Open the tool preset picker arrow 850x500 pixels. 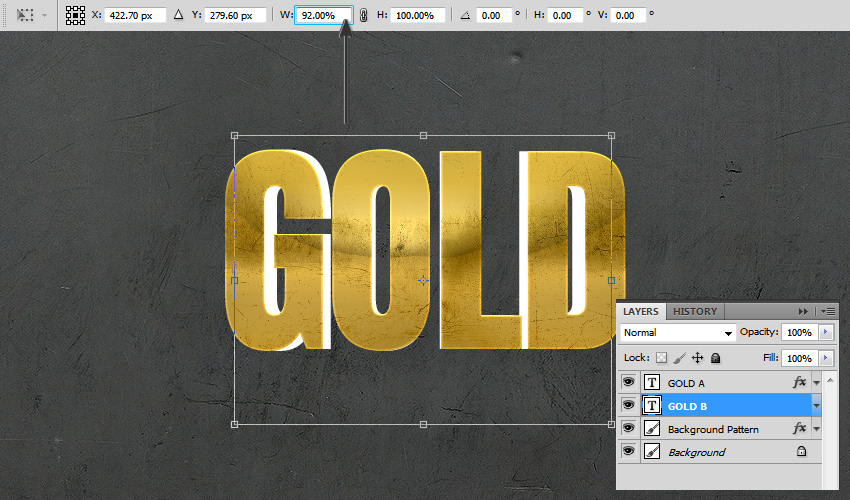click(44, 15)
